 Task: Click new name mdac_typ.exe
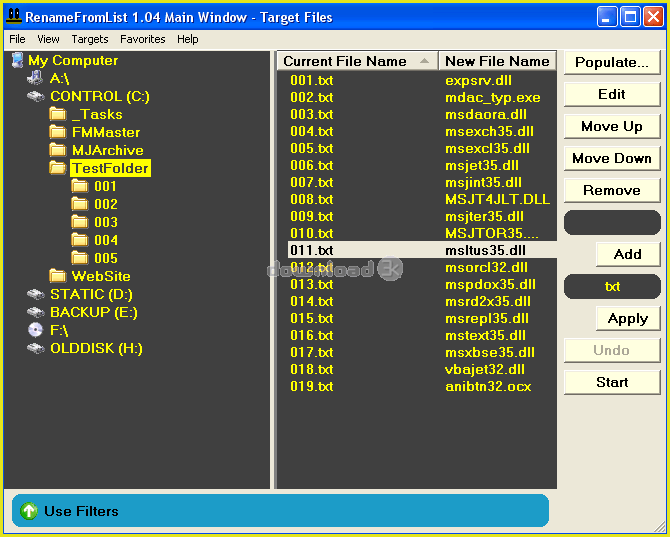point(493,98)
